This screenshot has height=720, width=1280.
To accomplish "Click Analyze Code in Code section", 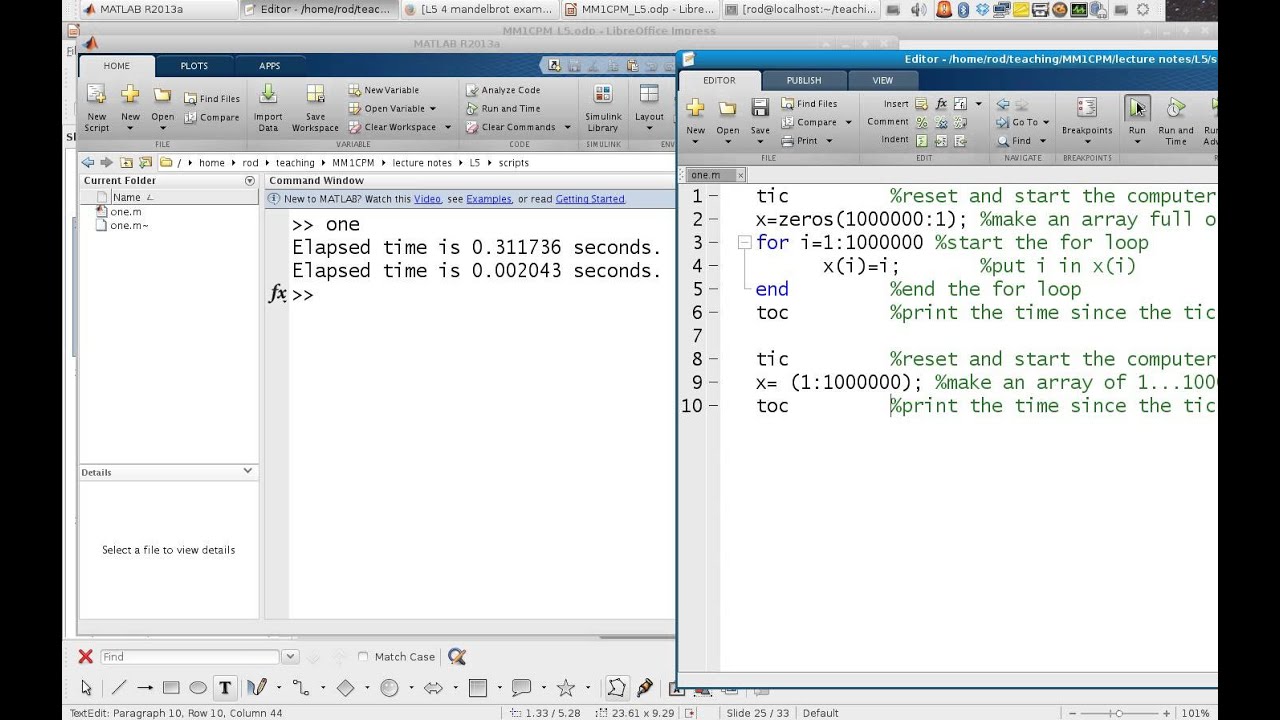I will point(503,90).
